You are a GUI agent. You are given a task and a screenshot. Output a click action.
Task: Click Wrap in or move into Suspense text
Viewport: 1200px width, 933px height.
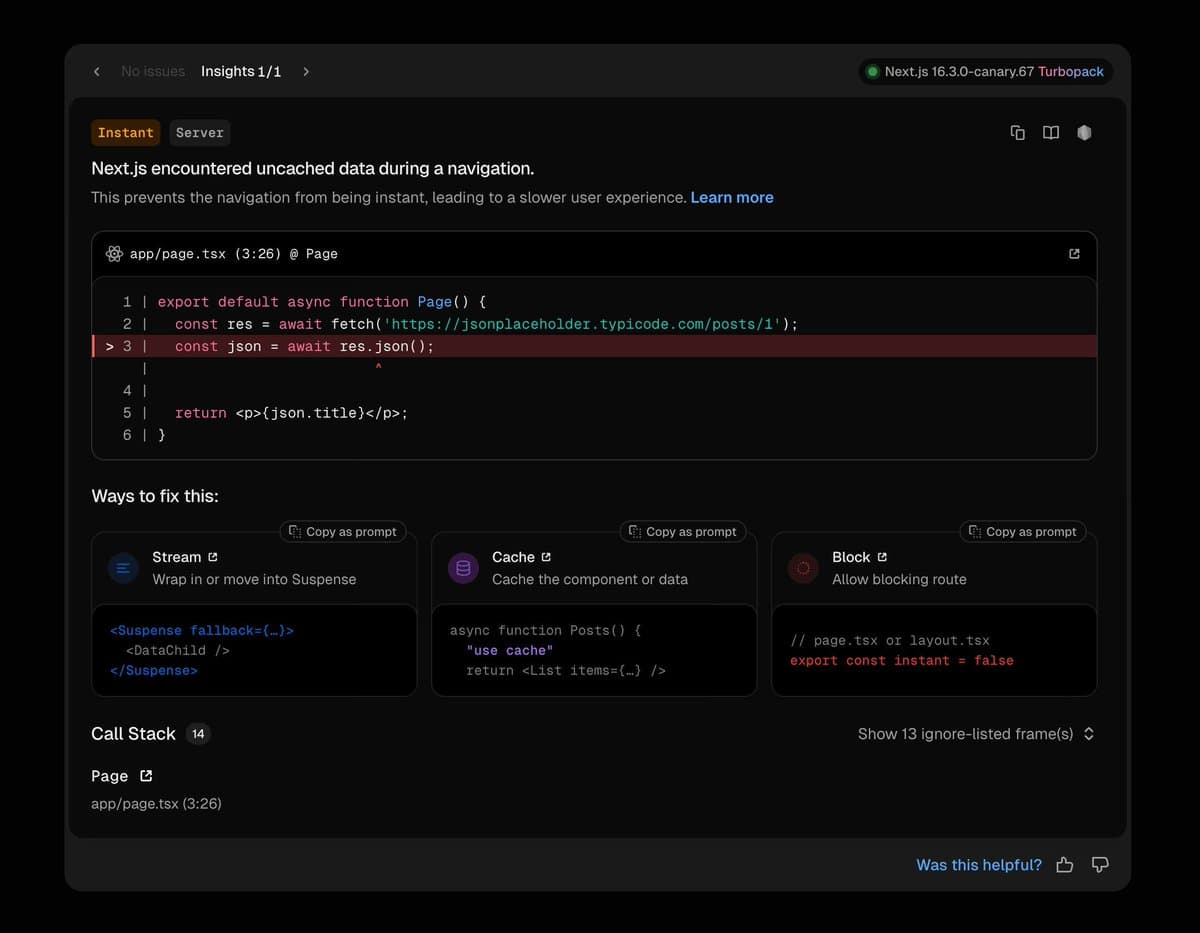254,579
